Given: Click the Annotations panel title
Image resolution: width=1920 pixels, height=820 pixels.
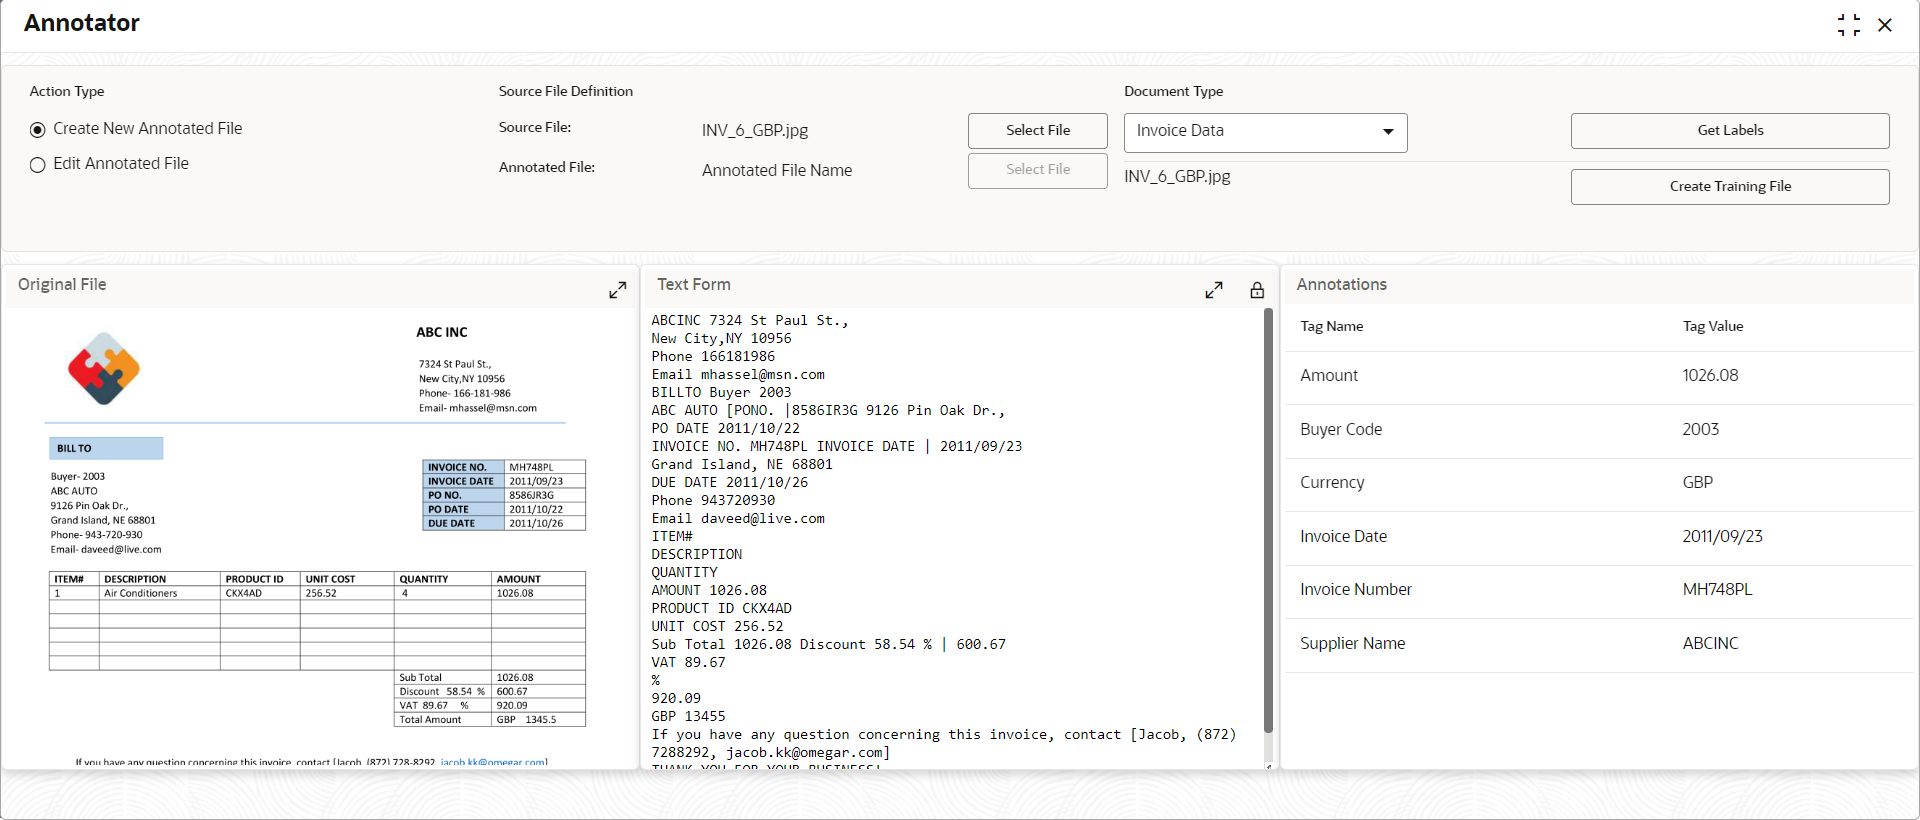Looking at the screenshot, I should [x=1342, y=285].
